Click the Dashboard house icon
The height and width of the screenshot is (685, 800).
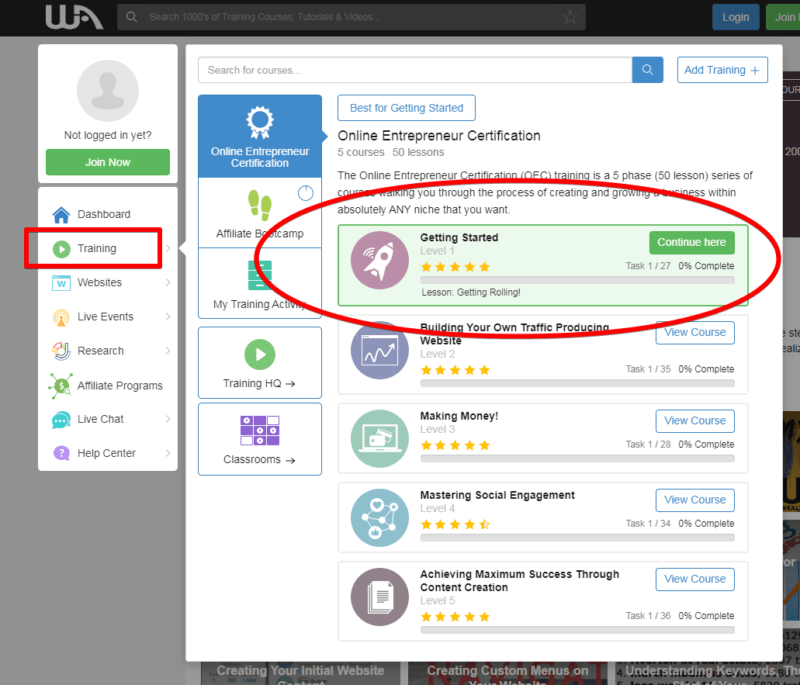coord(61,215)
